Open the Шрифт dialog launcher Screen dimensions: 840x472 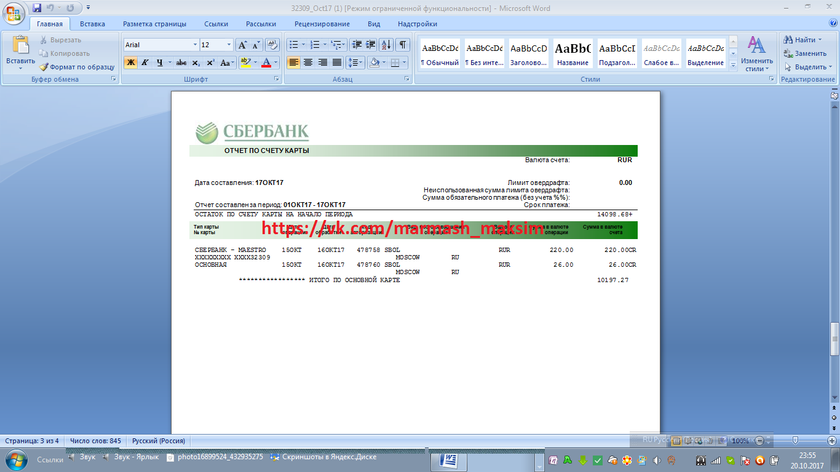coord(276,79)
